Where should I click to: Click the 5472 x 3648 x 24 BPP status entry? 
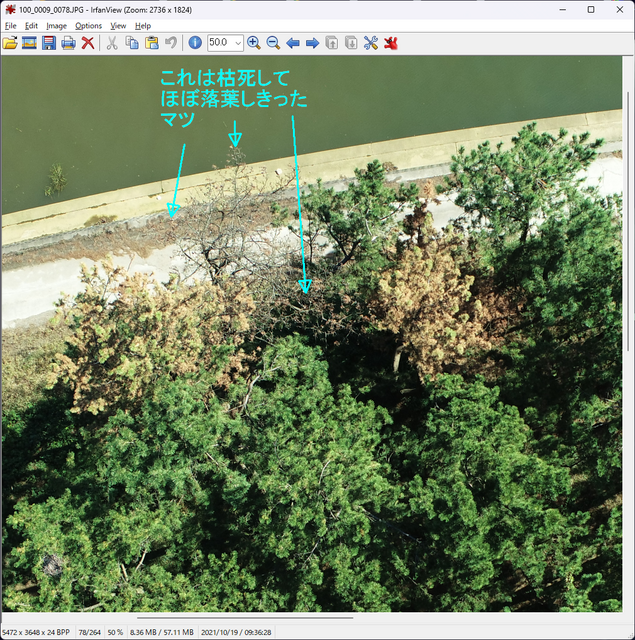pyautogui.click(x=36, y=632)
